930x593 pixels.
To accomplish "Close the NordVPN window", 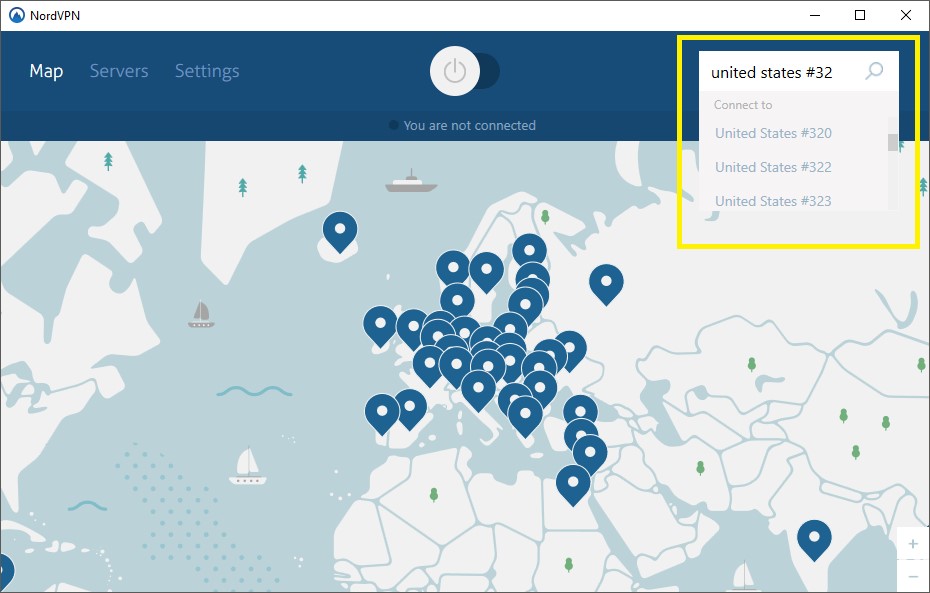I will (906, 15).
